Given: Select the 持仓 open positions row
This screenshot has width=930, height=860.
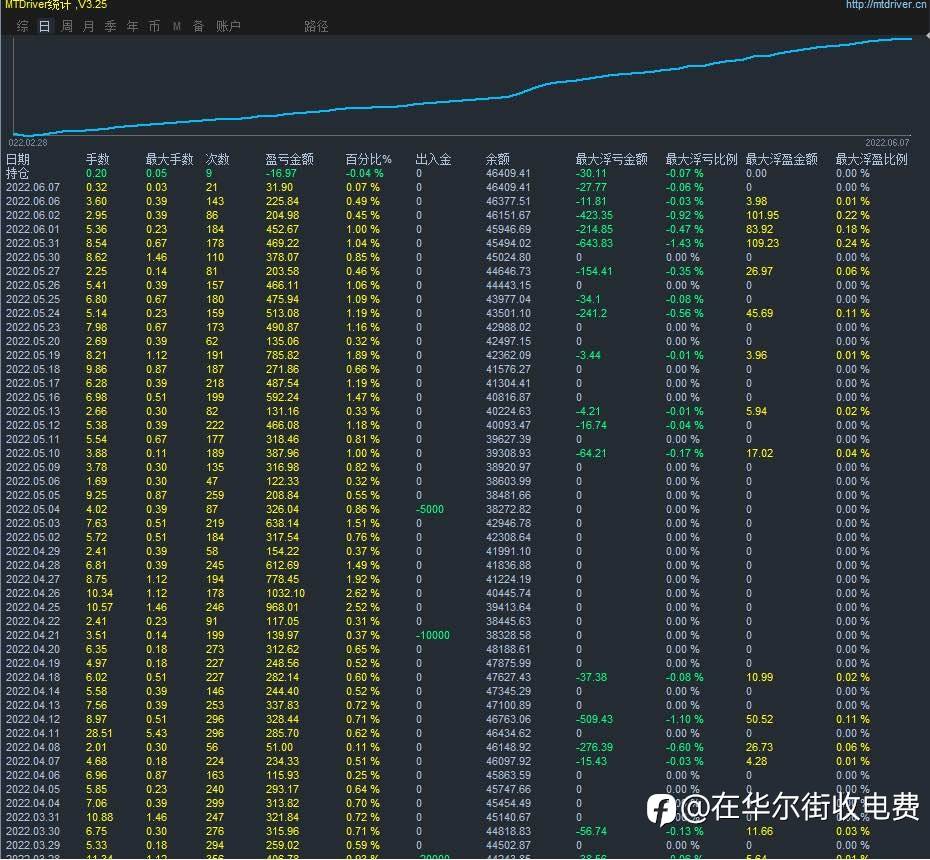Looking at the screenshot, I should point(18,173).
